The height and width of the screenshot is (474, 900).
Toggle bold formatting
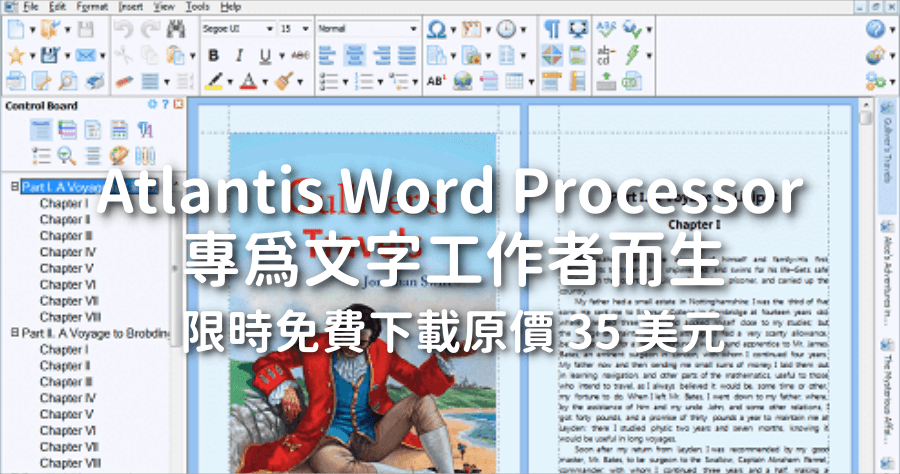click(214, 56)
